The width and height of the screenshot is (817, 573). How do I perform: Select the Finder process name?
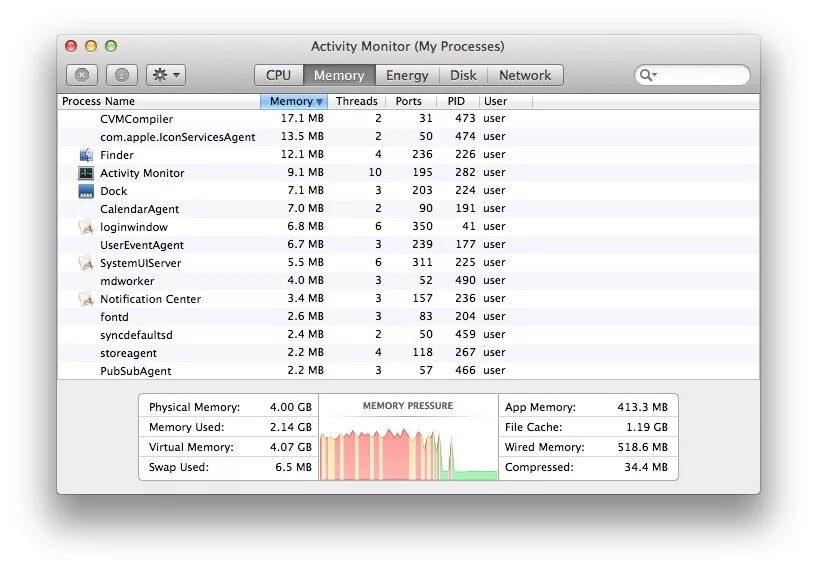[117, 155]
